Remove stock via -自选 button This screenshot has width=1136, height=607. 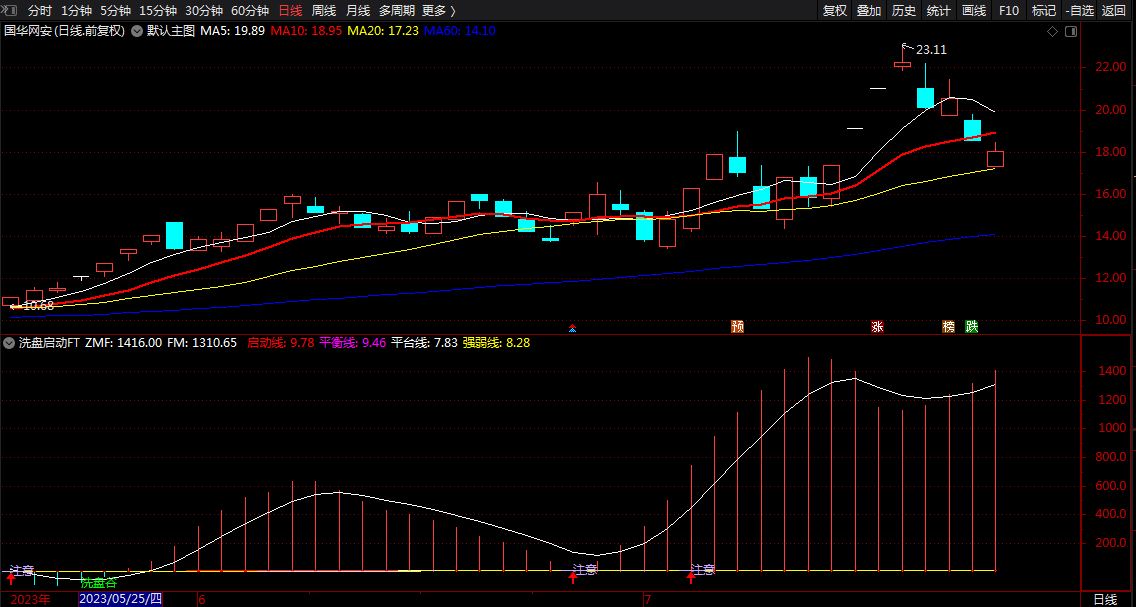click(x=1079, y=10)
